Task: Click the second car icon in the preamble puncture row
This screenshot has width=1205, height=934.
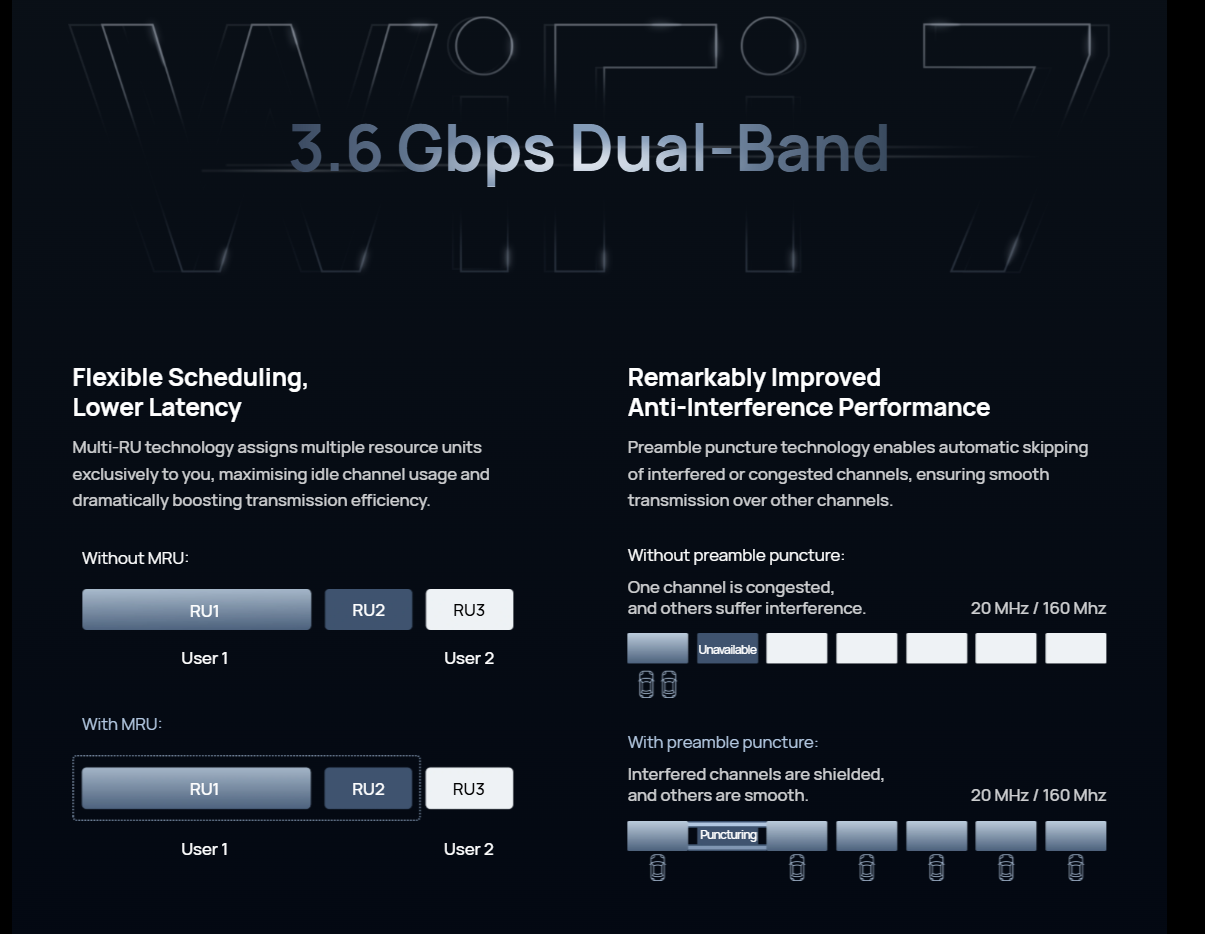Action: coord(796,867)
